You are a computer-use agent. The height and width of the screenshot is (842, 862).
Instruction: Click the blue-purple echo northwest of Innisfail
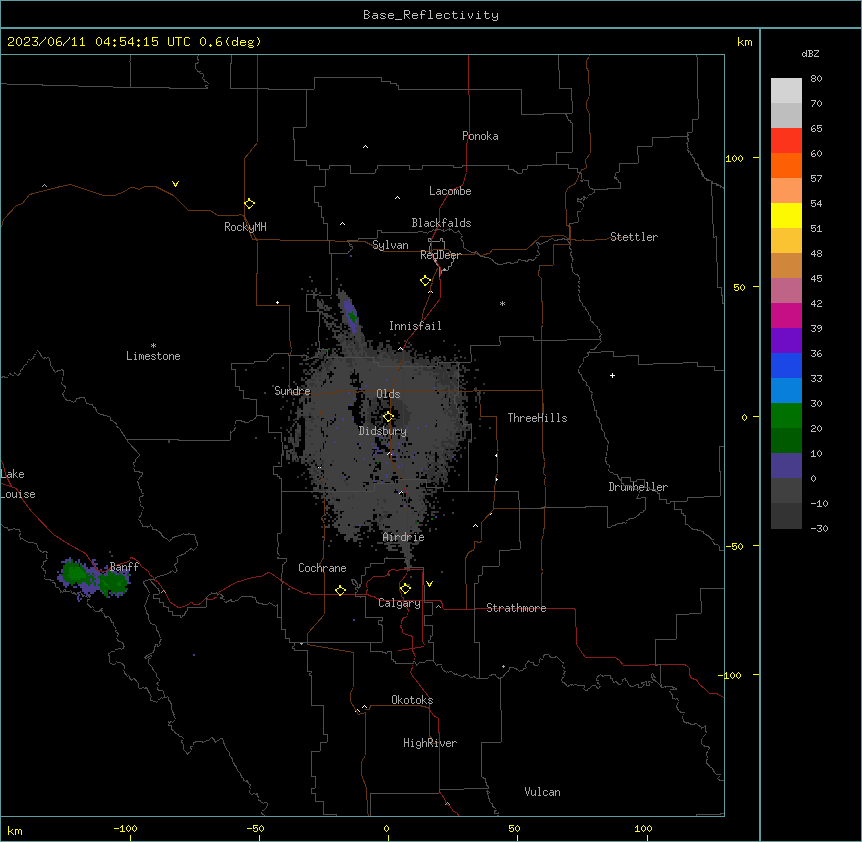tap(350, 314)
